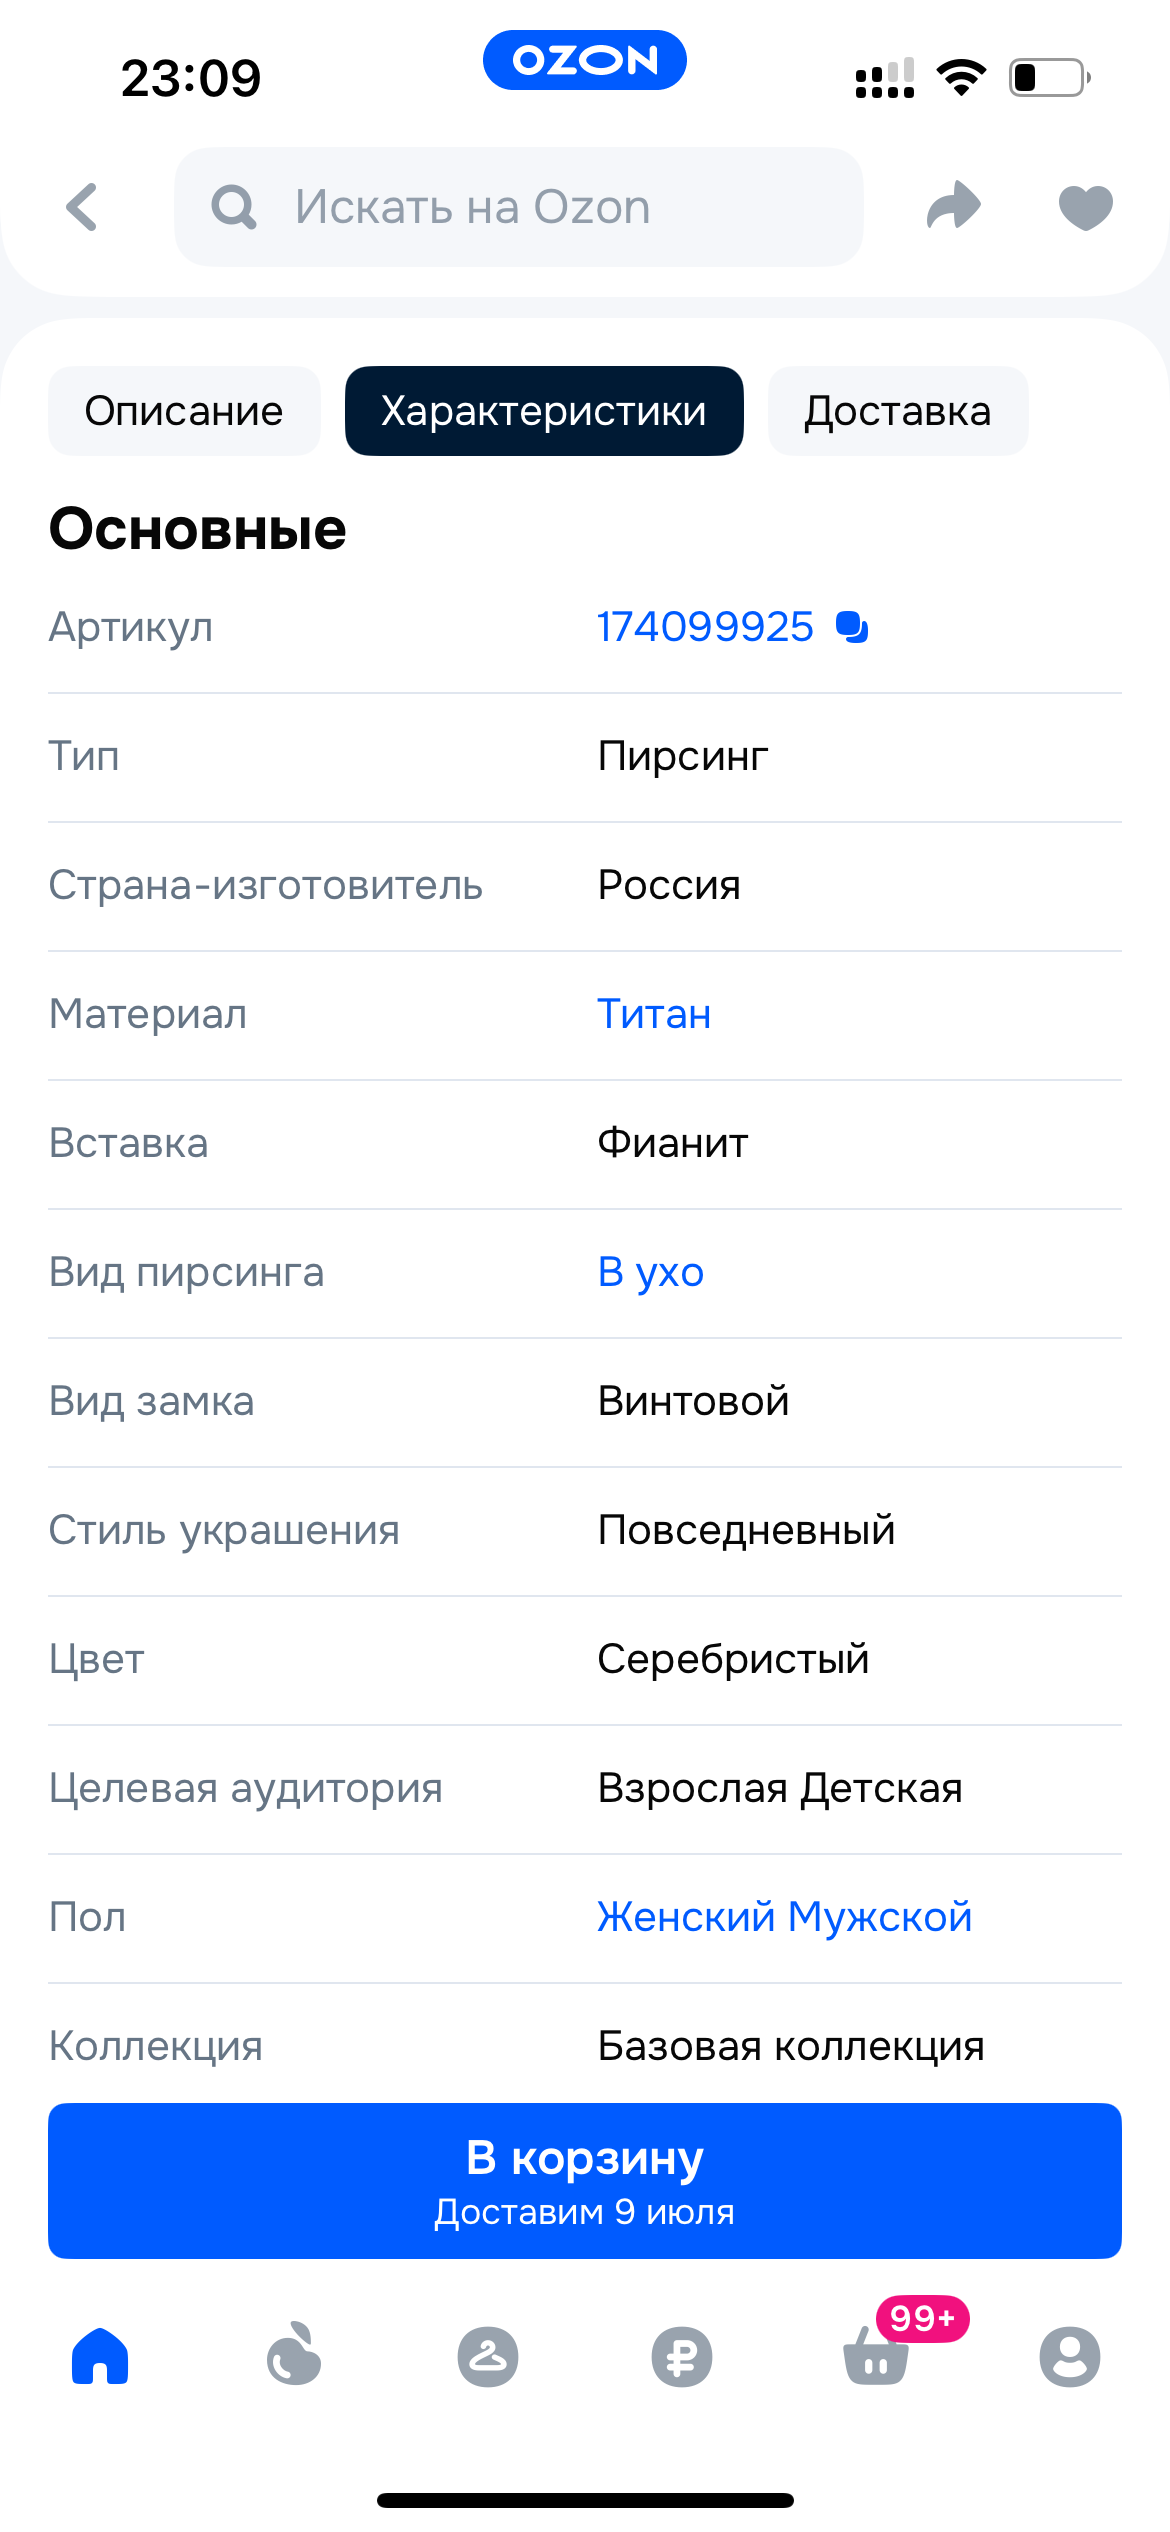This screenshot has width=1170, height=2532.
Task: Tap article number 174099925
Action: click(x=705, y=627)
